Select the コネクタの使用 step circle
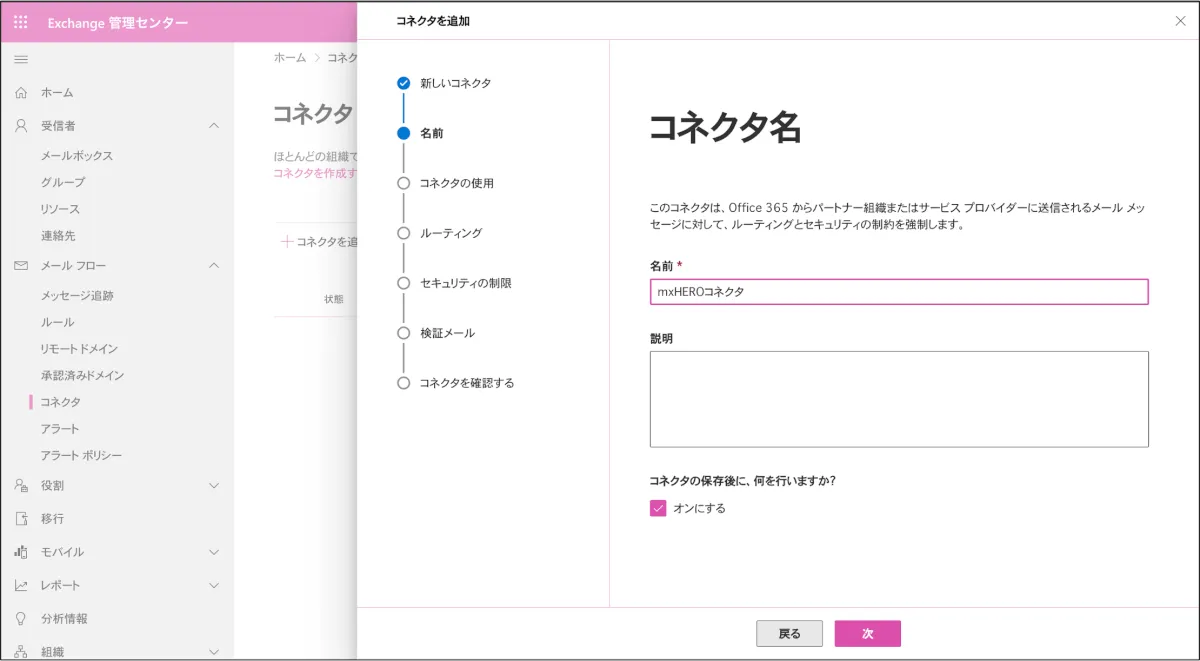 click(404, 183)
